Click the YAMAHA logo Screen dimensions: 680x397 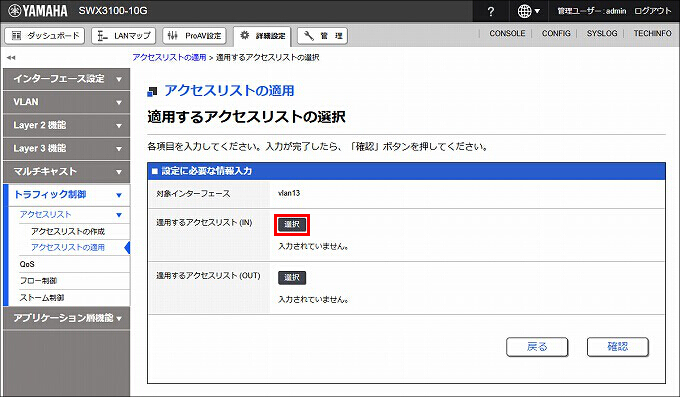(38, 11)
